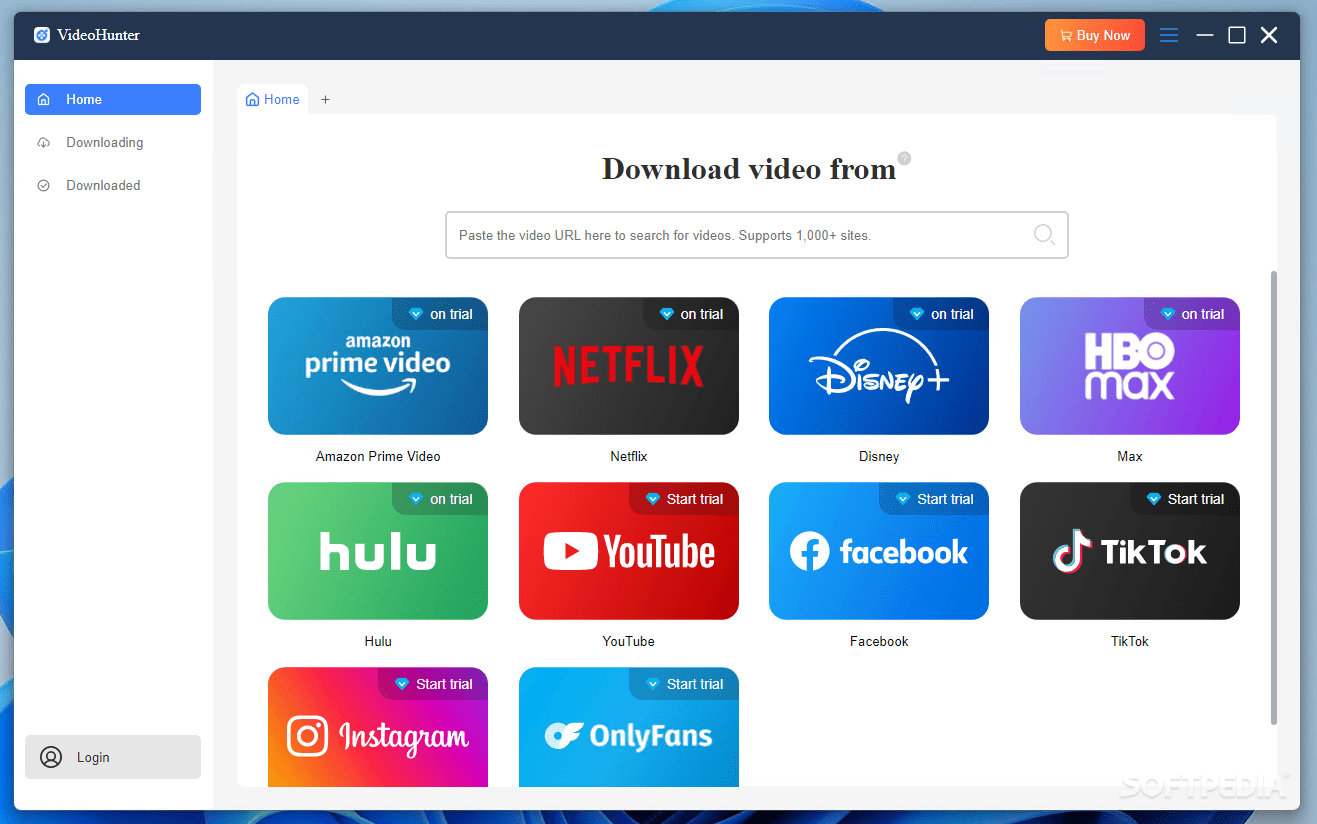
Task: Click 'Start trial' badge on OnlyFans
Action: (x=684, y=684)
